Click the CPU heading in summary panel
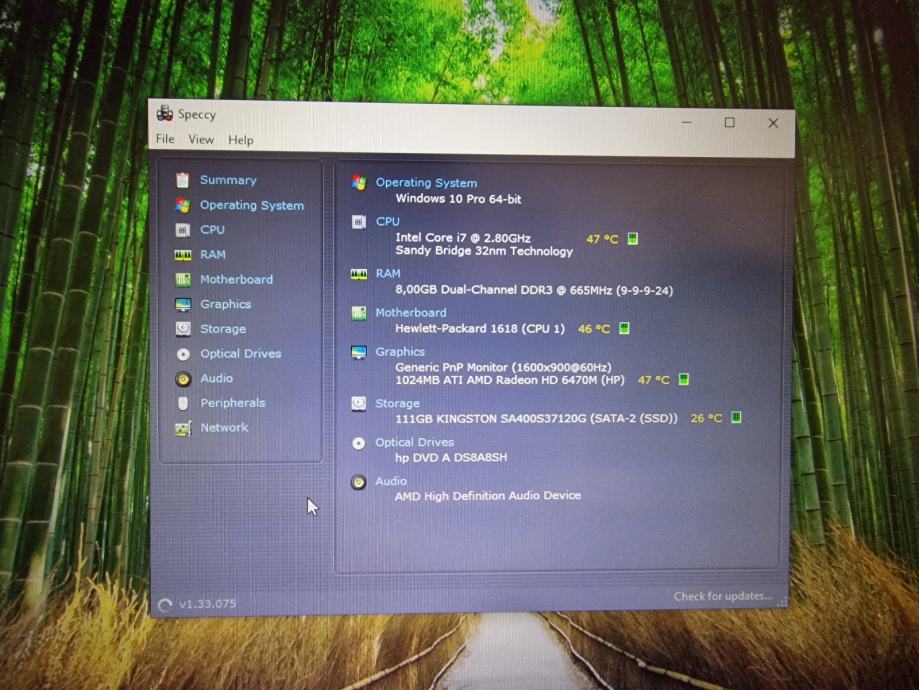Viewport: 919px width, 690px height. click(x=387, y=222)
